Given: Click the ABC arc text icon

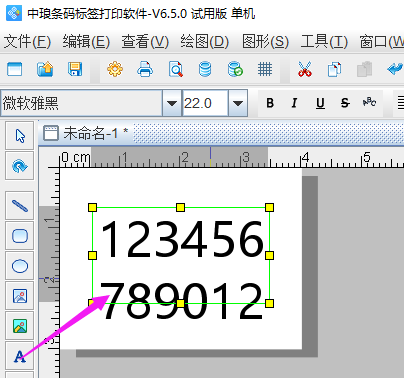Looking at the screenshot, I should (369, 102).
